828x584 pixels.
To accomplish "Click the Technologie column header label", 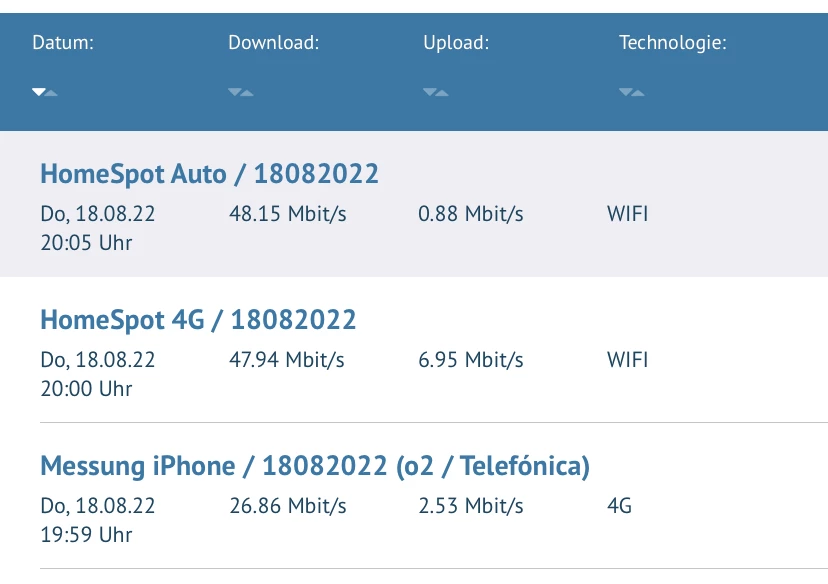I will click(x=672, y=43).
